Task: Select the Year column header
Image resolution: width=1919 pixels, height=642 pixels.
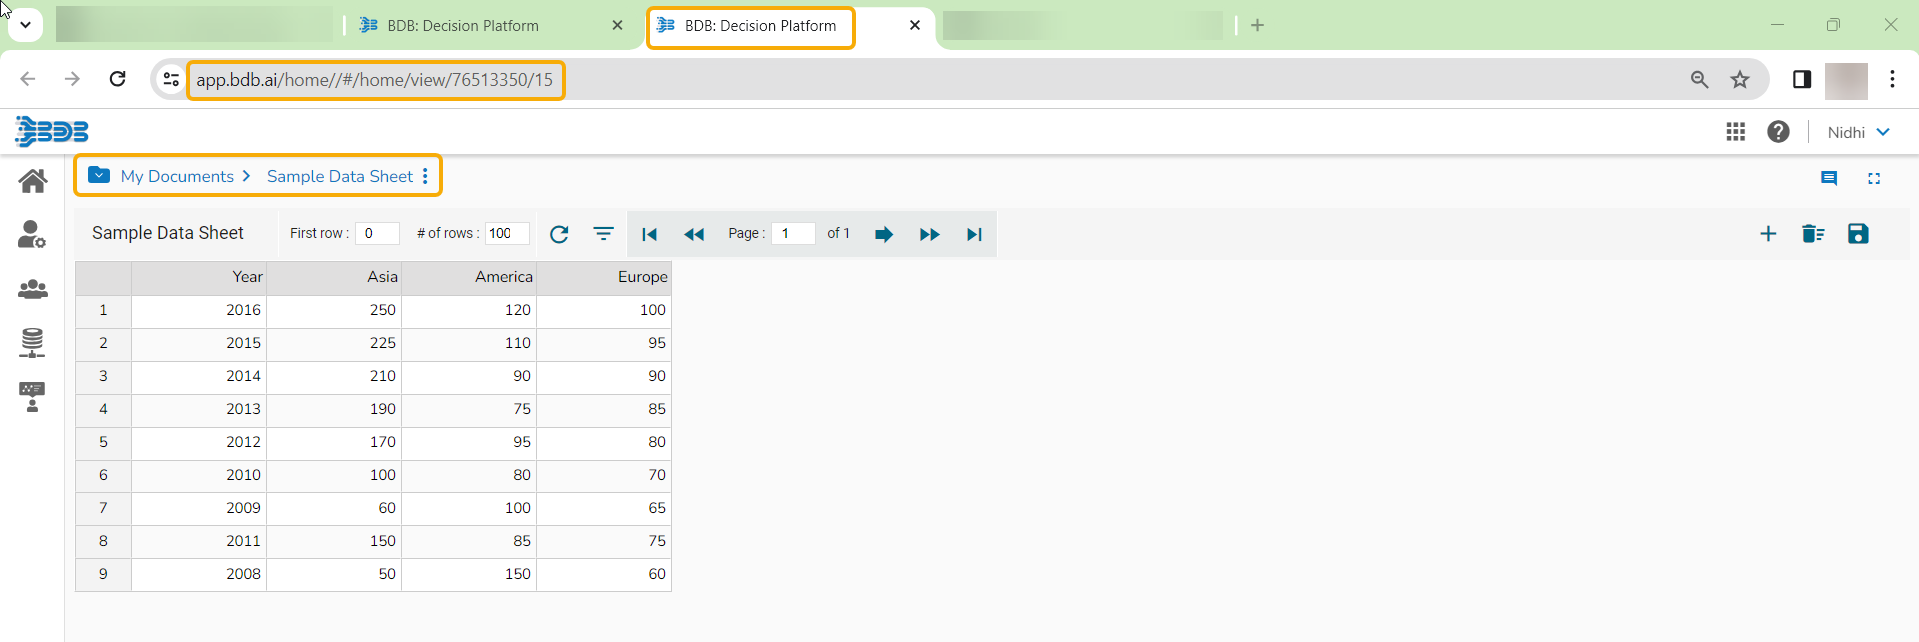Action: pyautogui.click(x=199, y=277)
